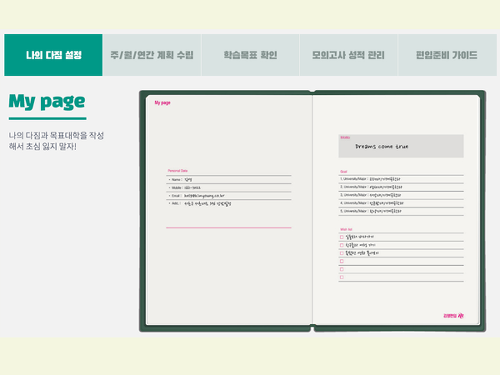Check the first Wish list checkbox
Viewport: 500px width, 375px height.
[342, 237]
